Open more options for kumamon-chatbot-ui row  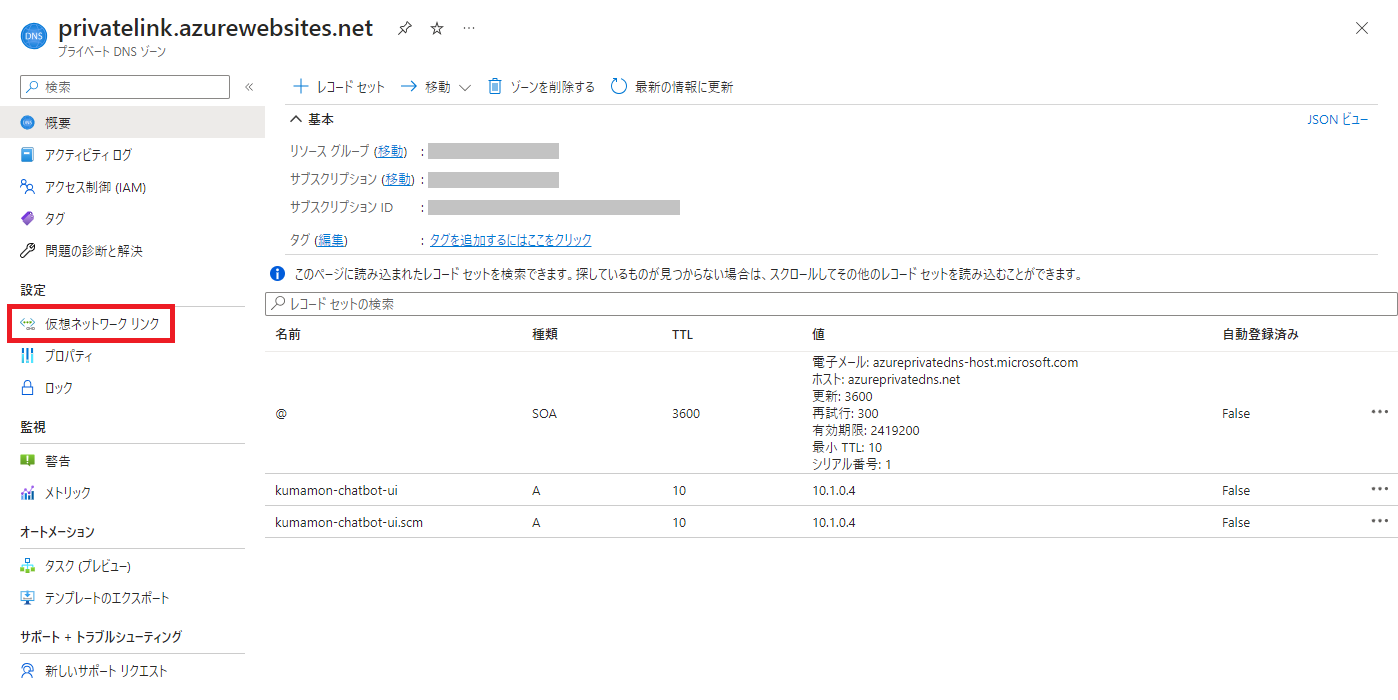(1380, 489)
